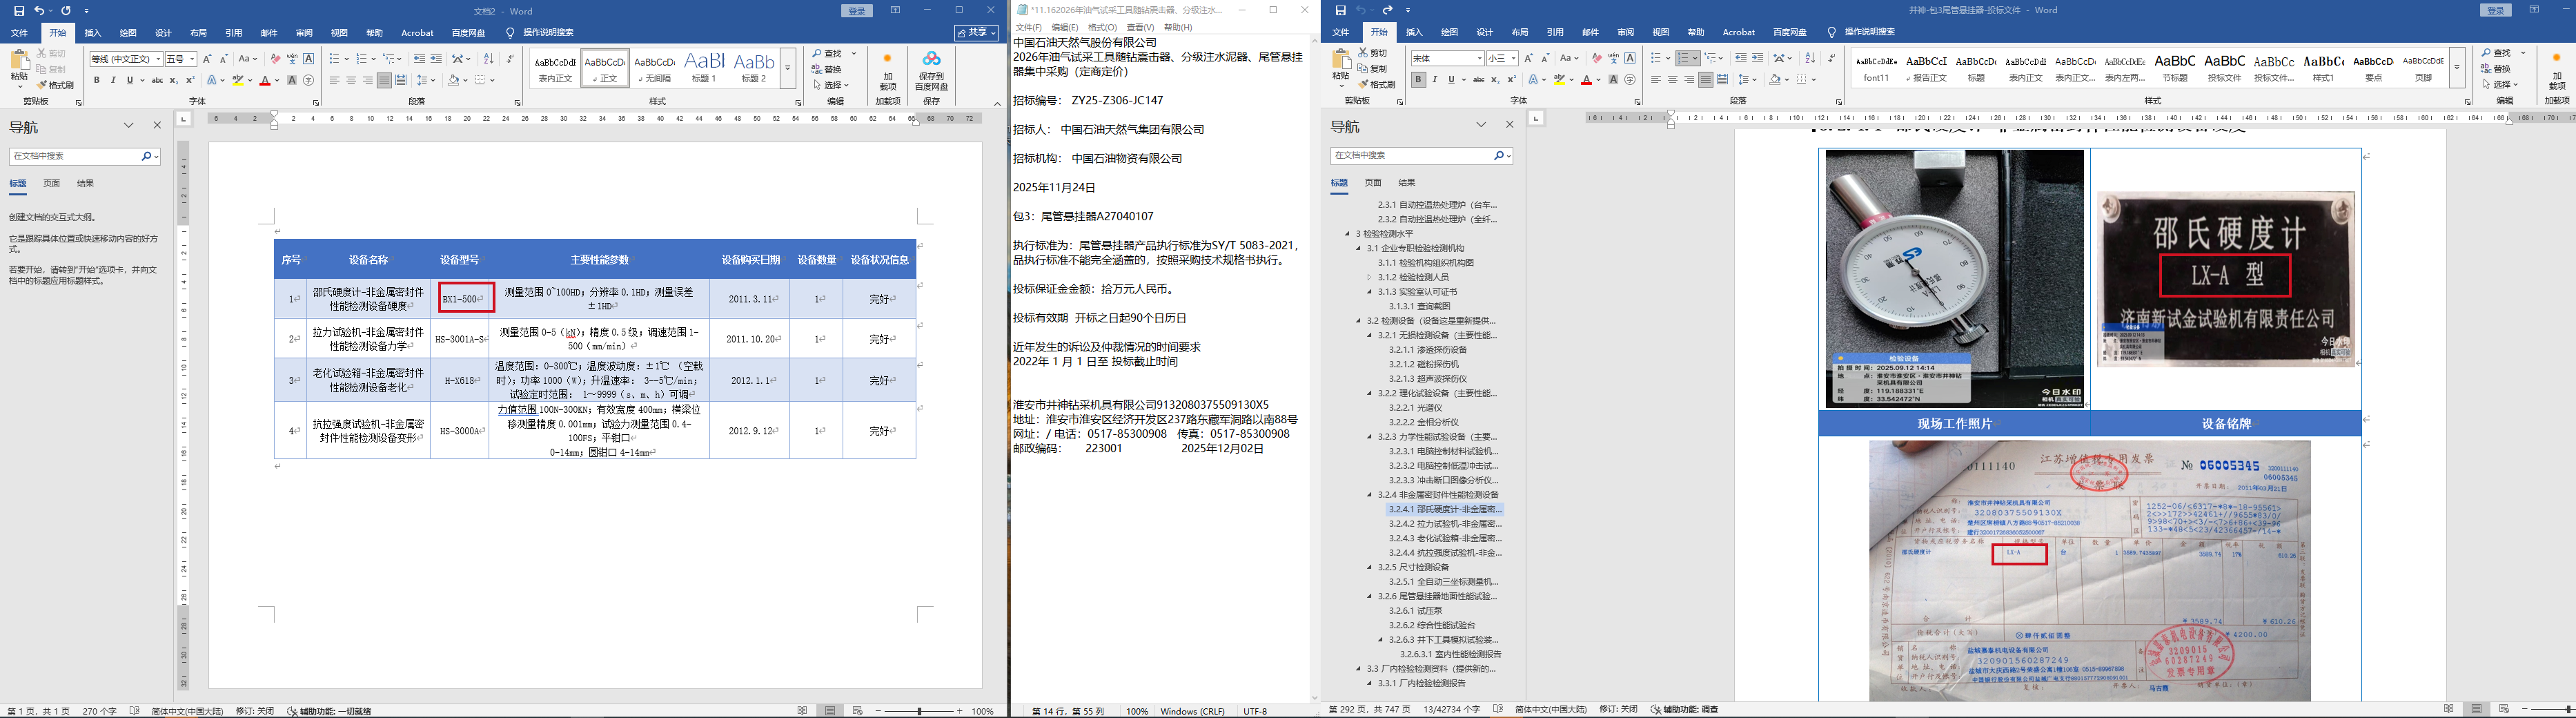Image resolution: width=2576 pixels, height=718 pixels.
Task: Click 共享 share button in 文档2 window
Action: [976, 33]
